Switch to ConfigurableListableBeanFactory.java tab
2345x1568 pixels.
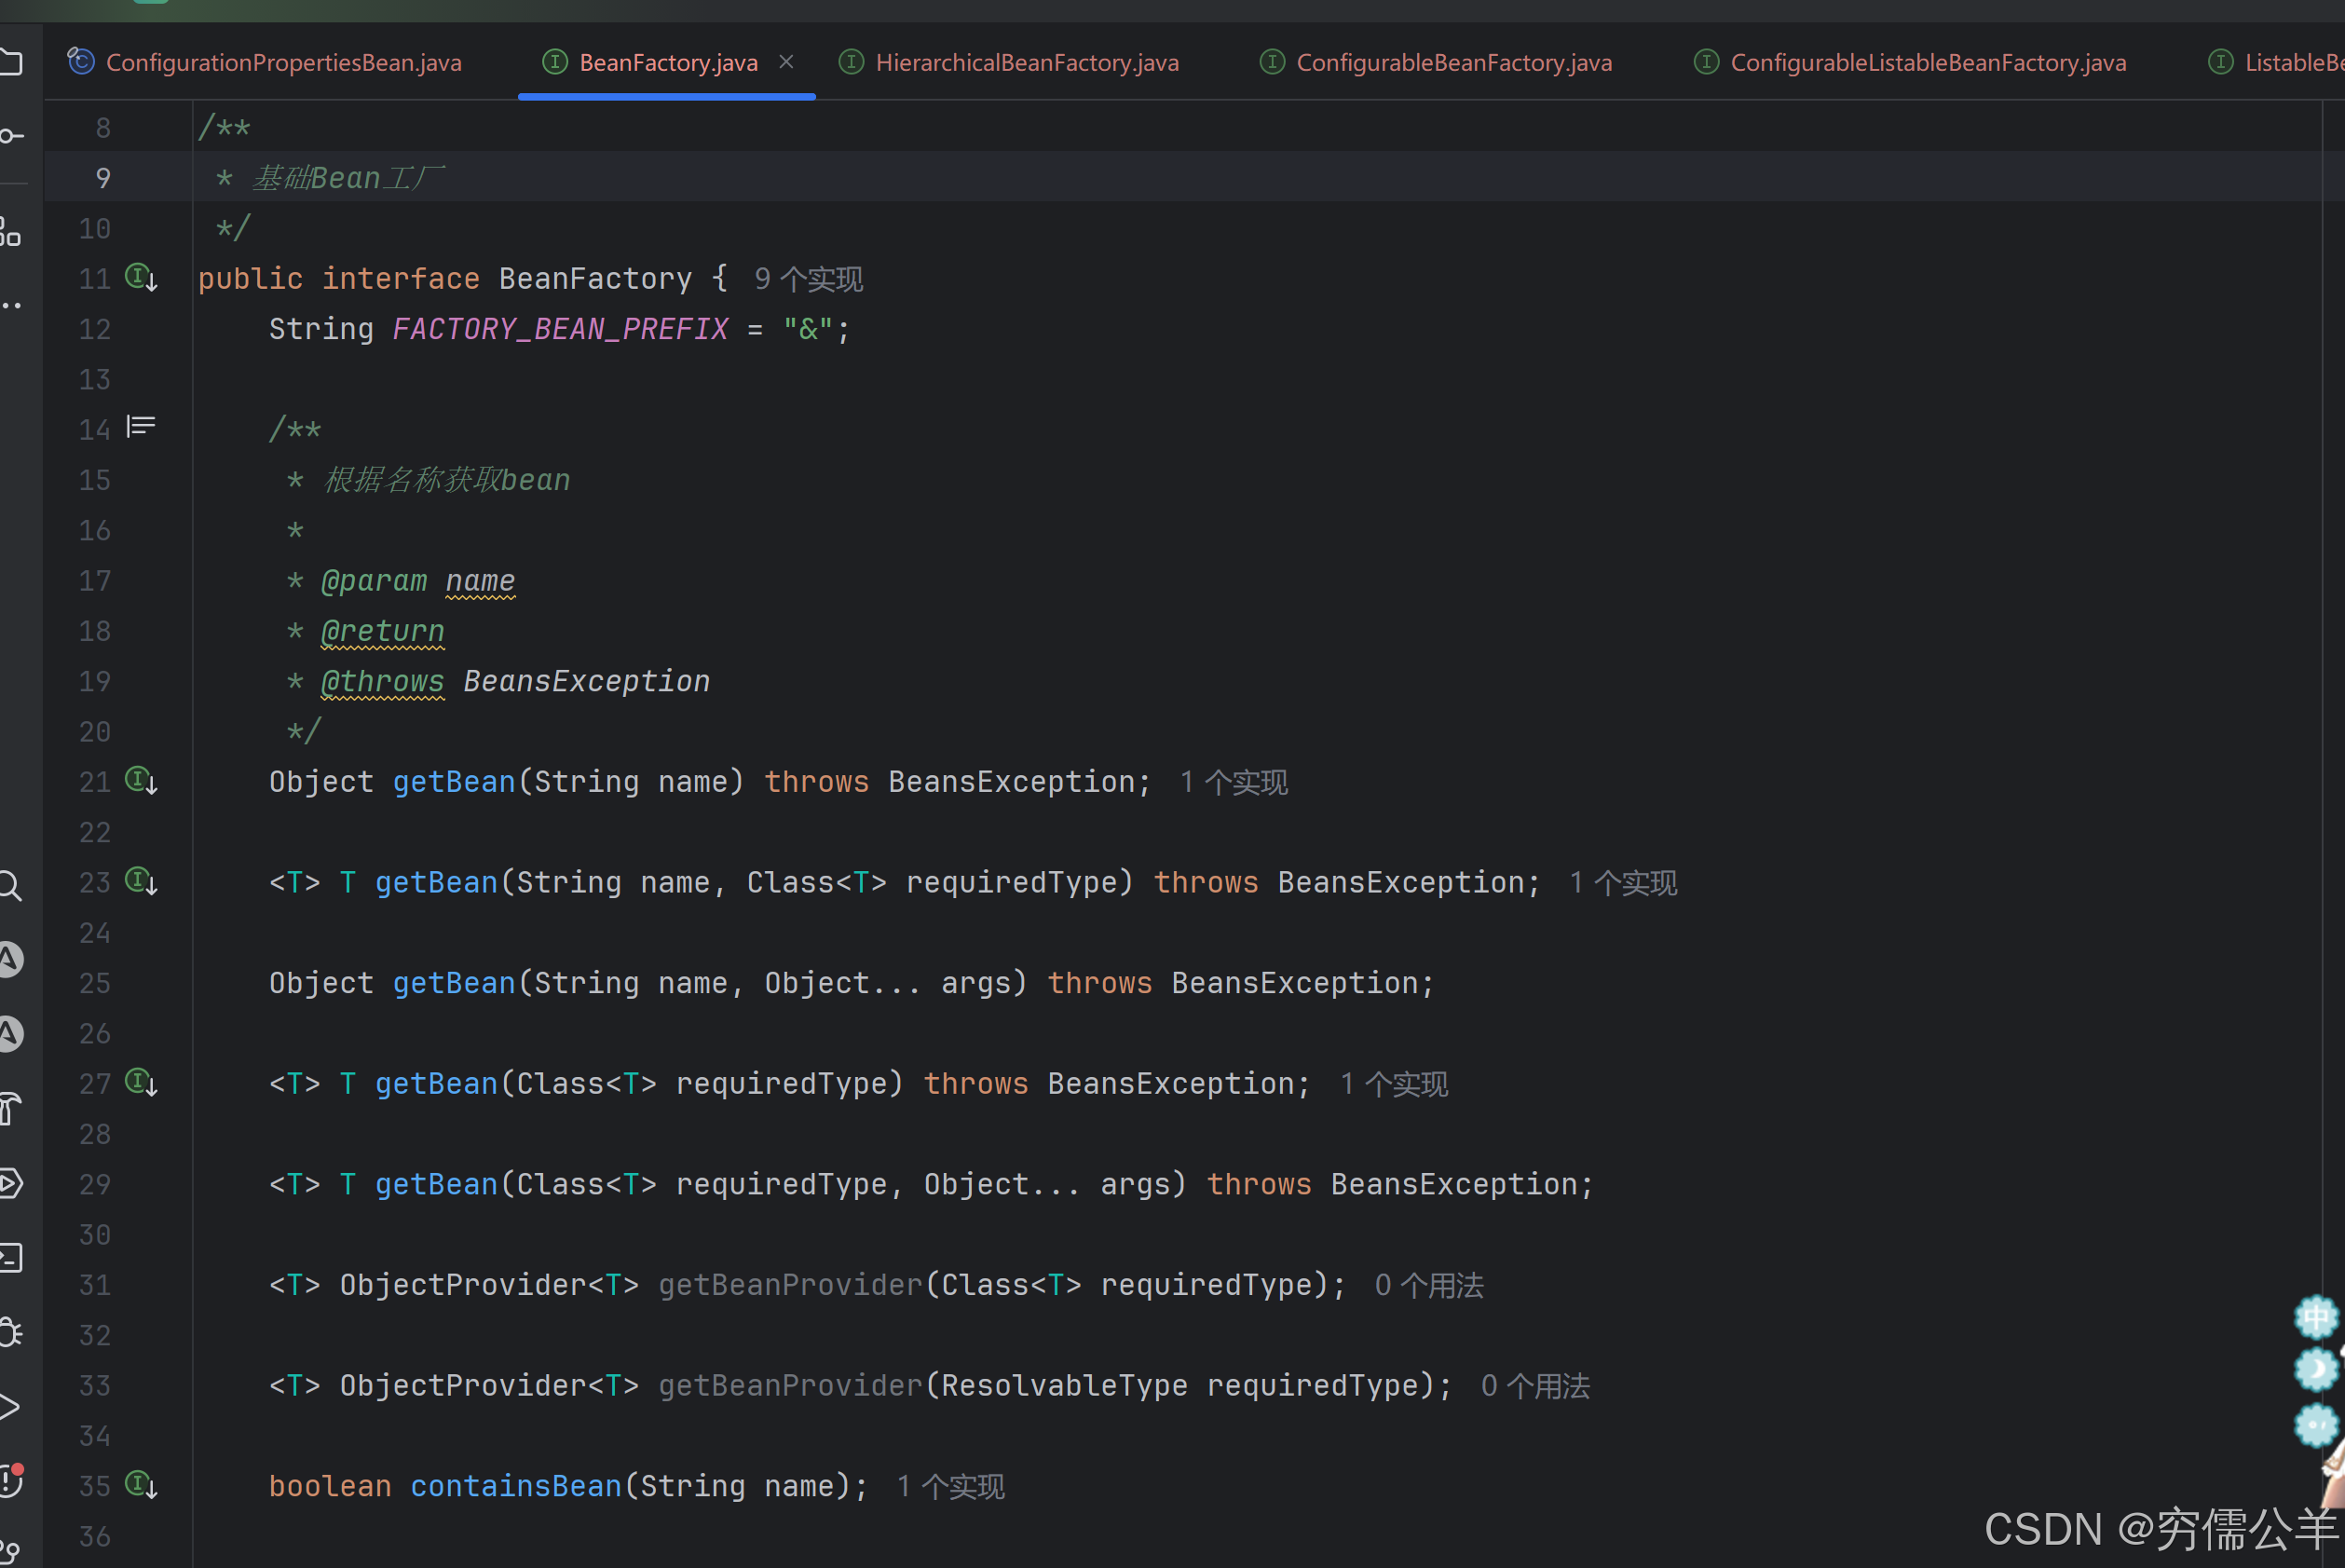click(x=1926, y=63)
